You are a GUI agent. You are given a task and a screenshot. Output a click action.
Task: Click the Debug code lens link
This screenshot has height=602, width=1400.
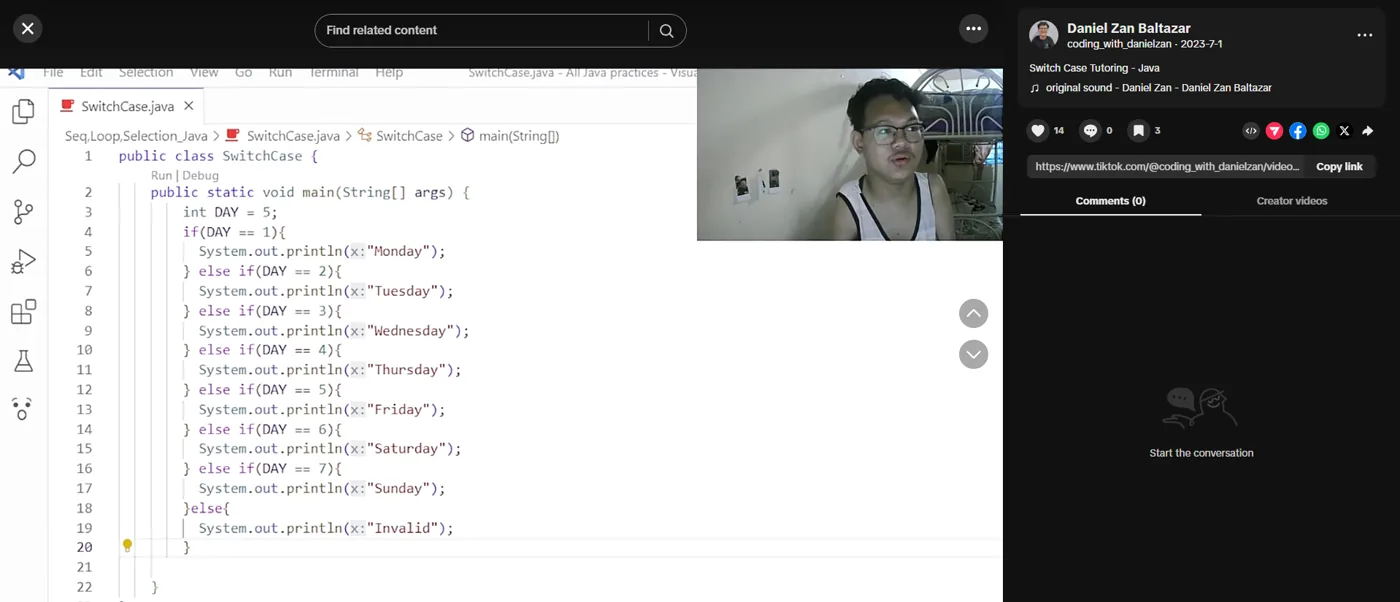pos(200,176)
